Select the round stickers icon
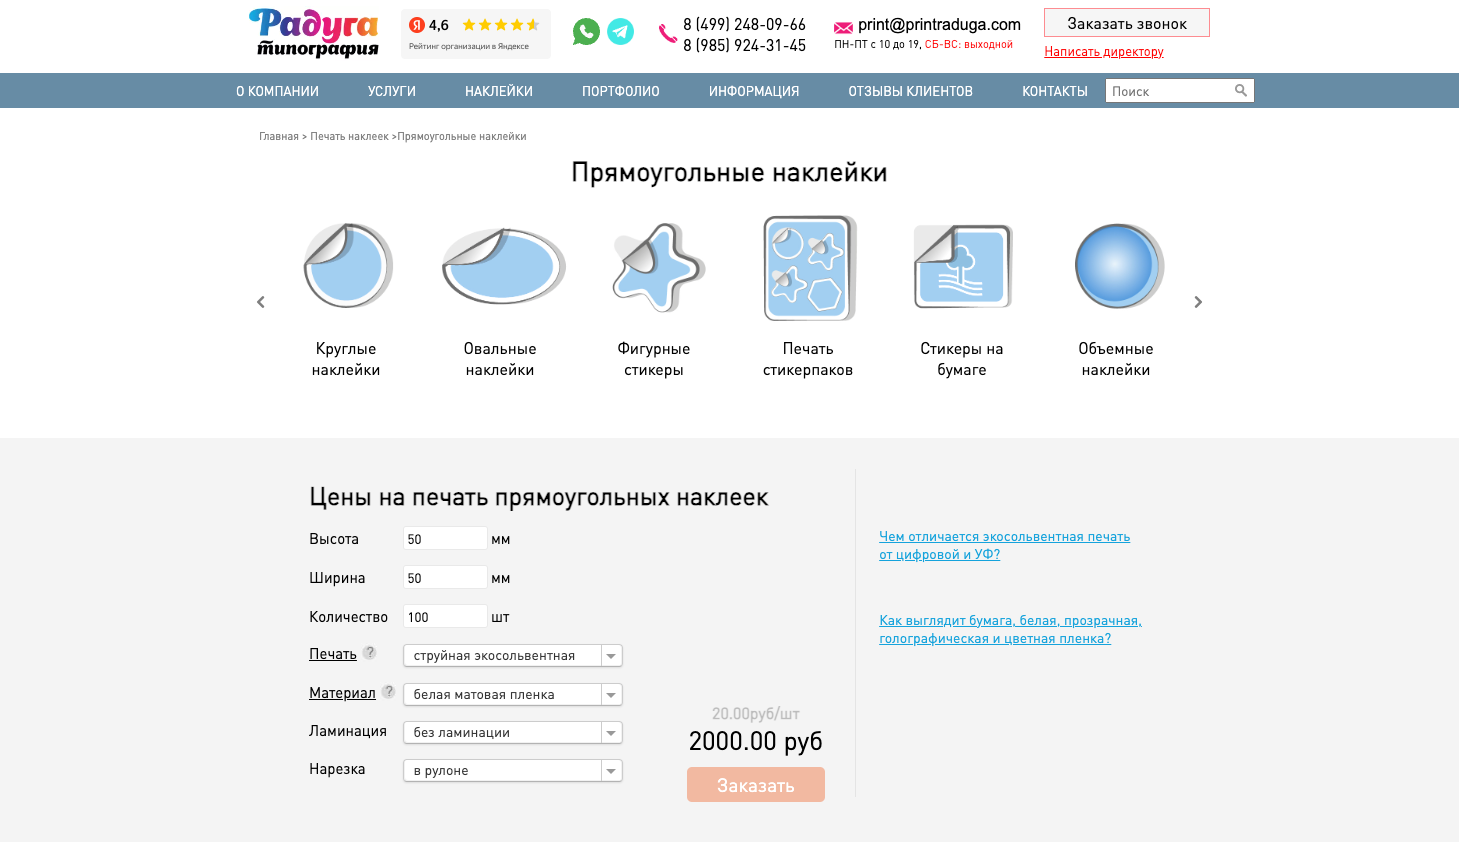The width and height of the screenshot is (1459, 852). click(347, 266)
